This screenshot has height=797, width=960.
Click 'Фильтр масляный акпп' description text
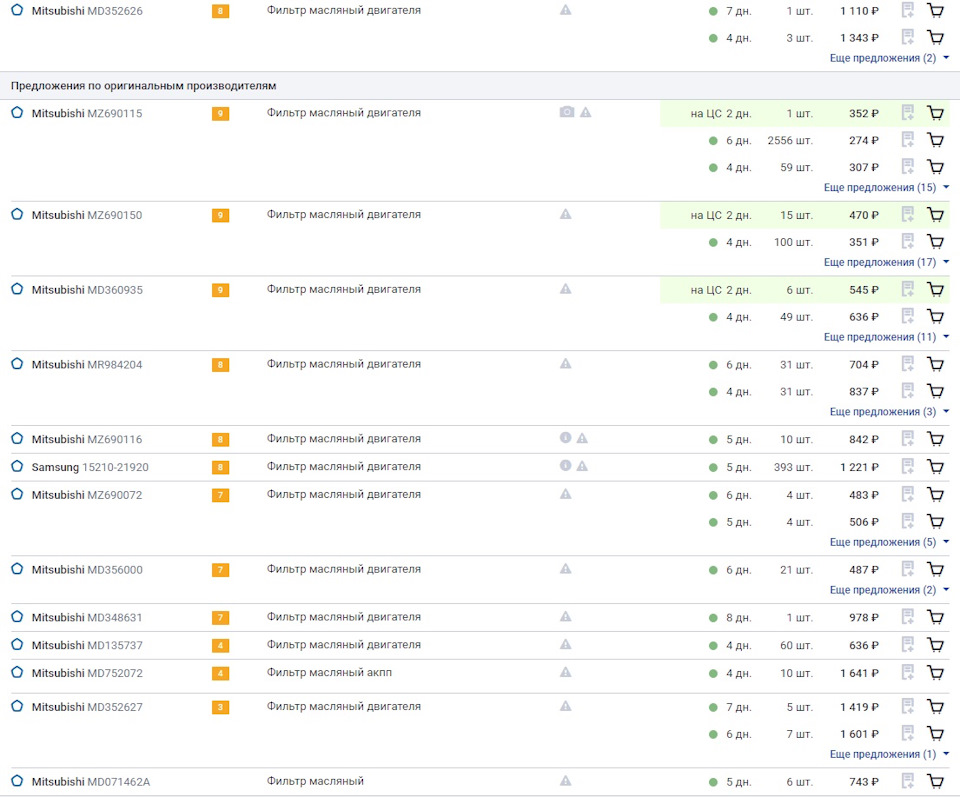(329, 672)
